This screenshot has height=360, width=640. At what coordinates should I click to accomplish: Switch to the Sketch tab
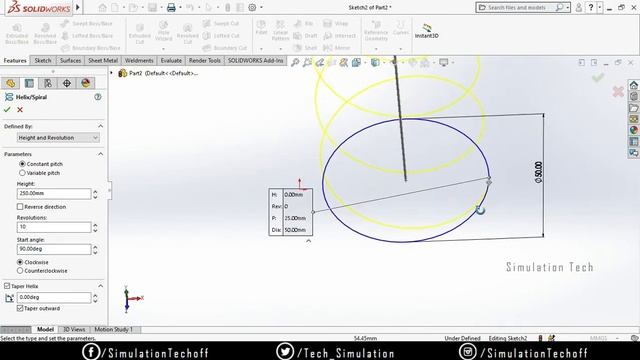tap(42, 60)
